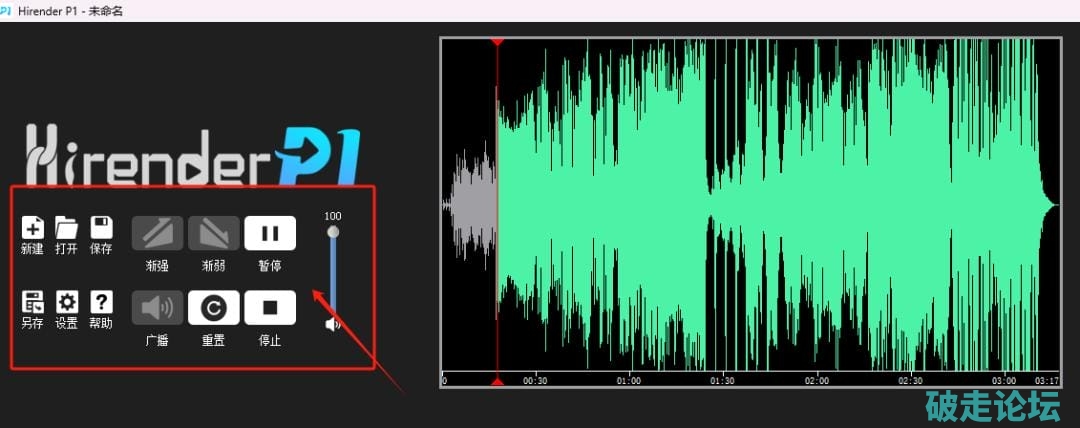Jump to the 01:00 mark on the timeline
Screen dimensions: 1080x428
click(x=629, y=381)
